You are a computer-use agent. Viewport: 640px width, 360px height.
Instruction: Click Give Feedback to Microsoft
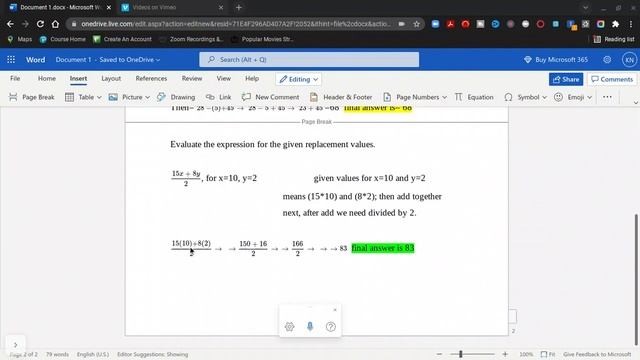(x=597, y=354)
